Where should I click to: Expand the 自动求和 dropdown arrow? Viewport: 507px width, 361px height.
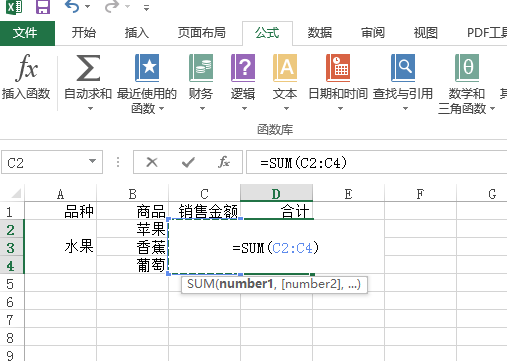[x=90, y=109]
